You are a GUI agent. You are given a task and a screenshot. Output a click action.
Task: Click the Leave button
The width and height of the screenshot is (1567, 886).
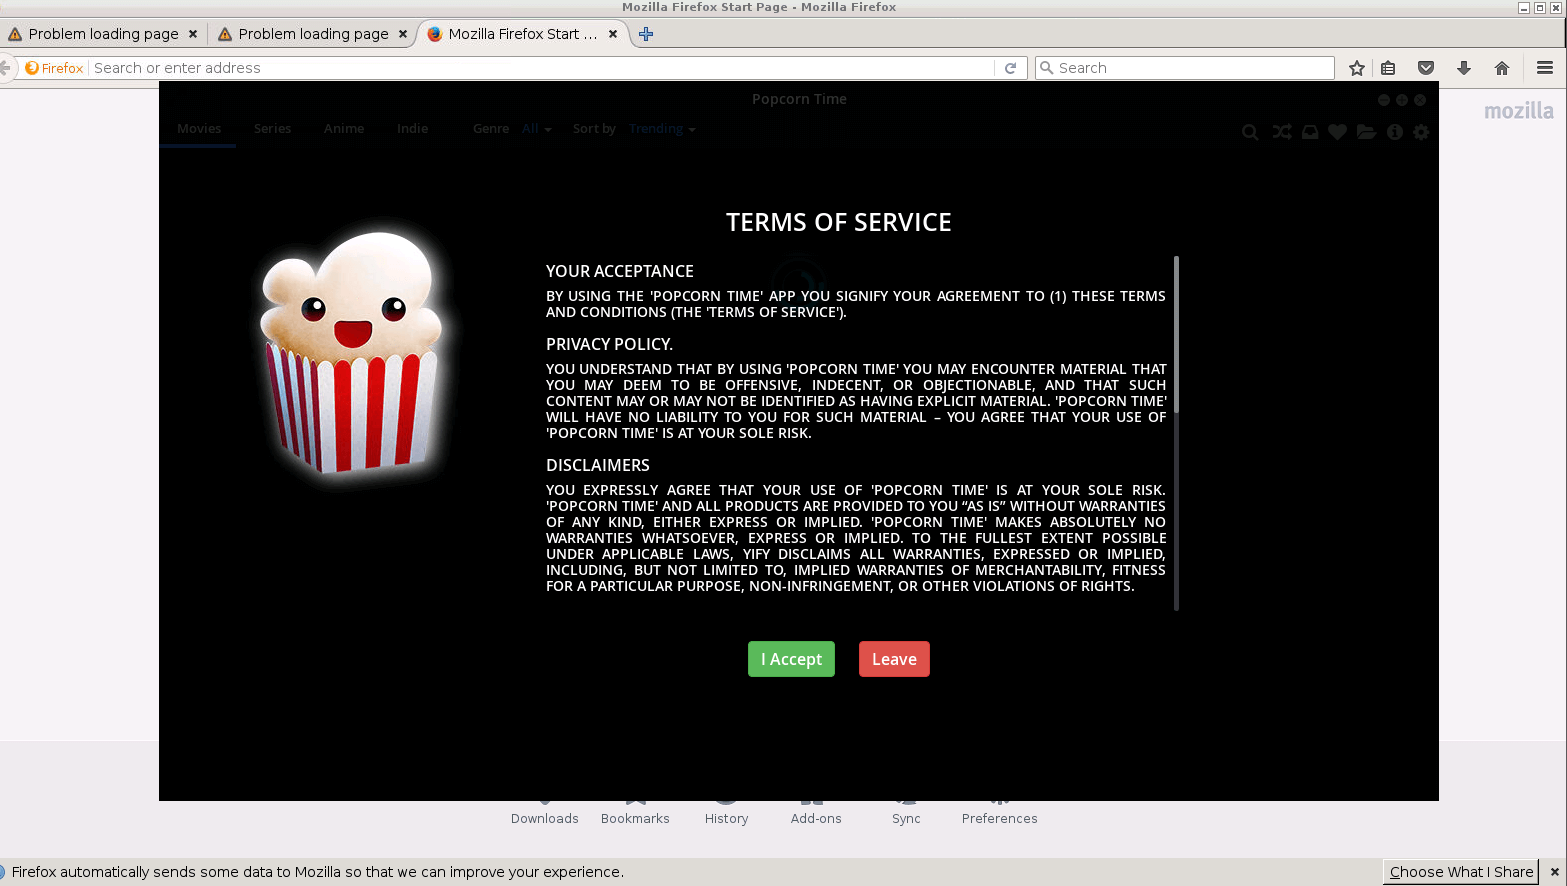tap(894, 658)
